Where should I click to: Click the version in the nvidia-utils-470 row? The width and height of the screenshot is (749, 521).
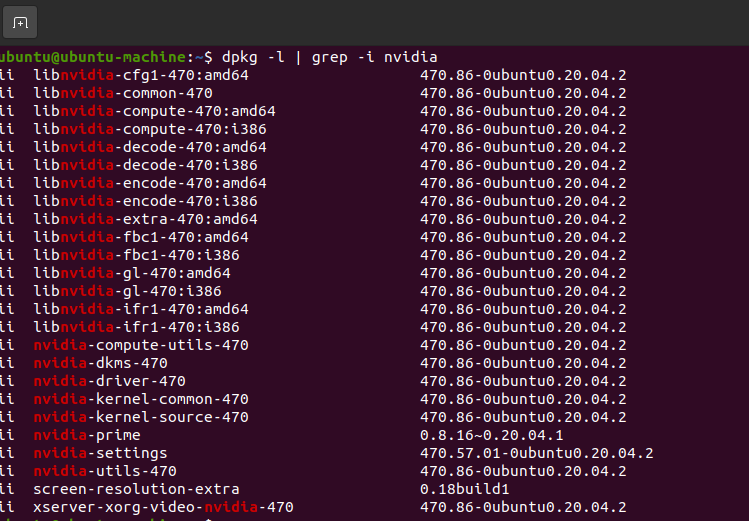tap(524, 471)
